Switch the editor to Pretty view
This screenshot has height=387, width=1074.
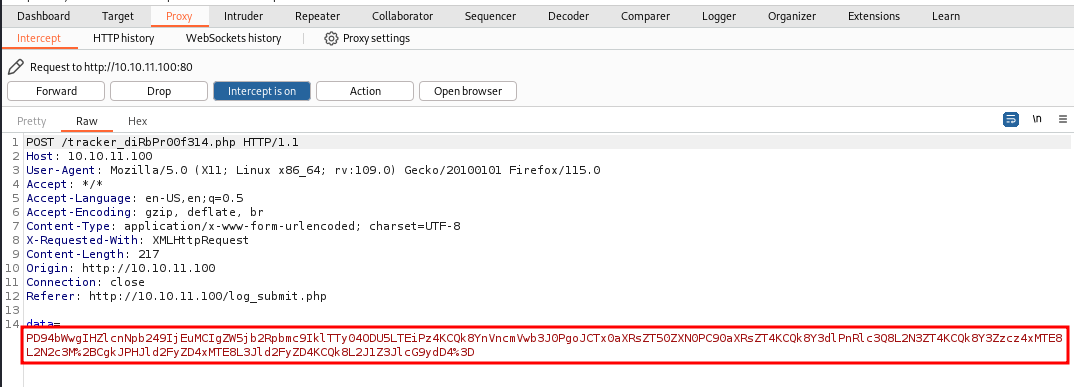coord(31,121)
